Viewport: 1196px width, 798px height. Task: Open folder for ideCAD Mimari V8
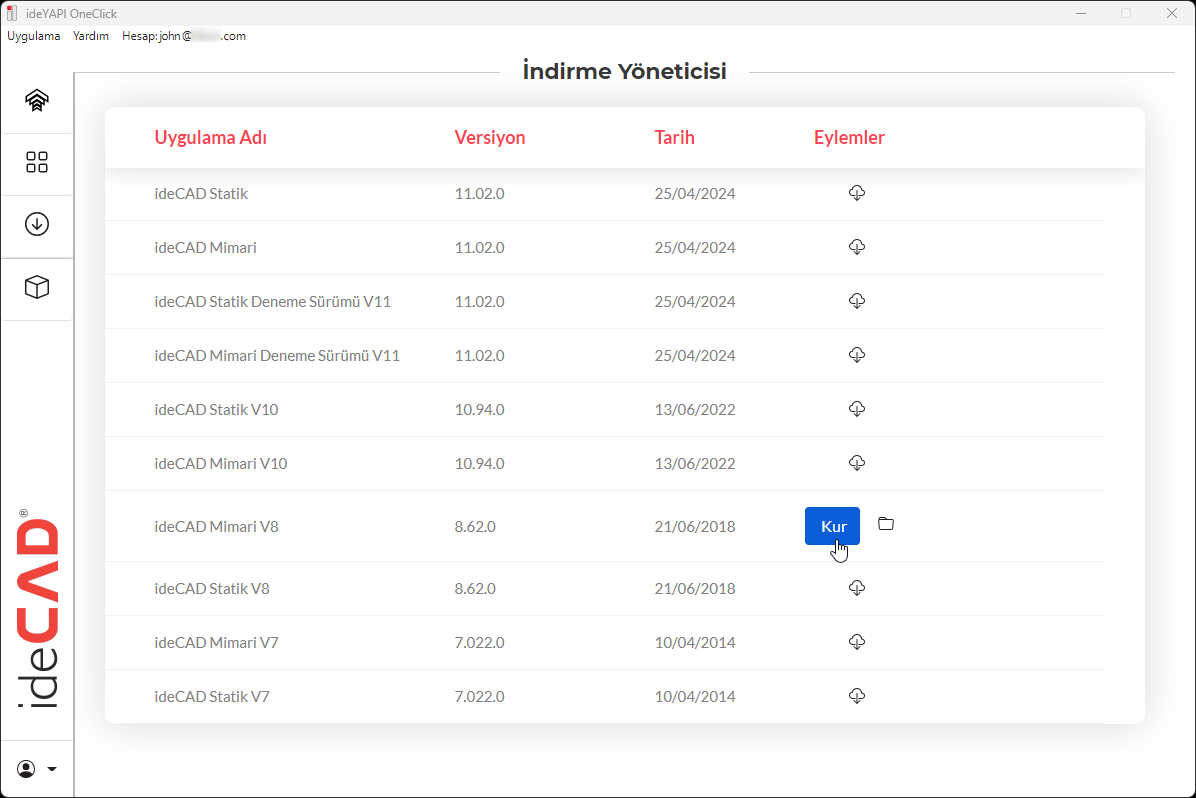point(886,524)
